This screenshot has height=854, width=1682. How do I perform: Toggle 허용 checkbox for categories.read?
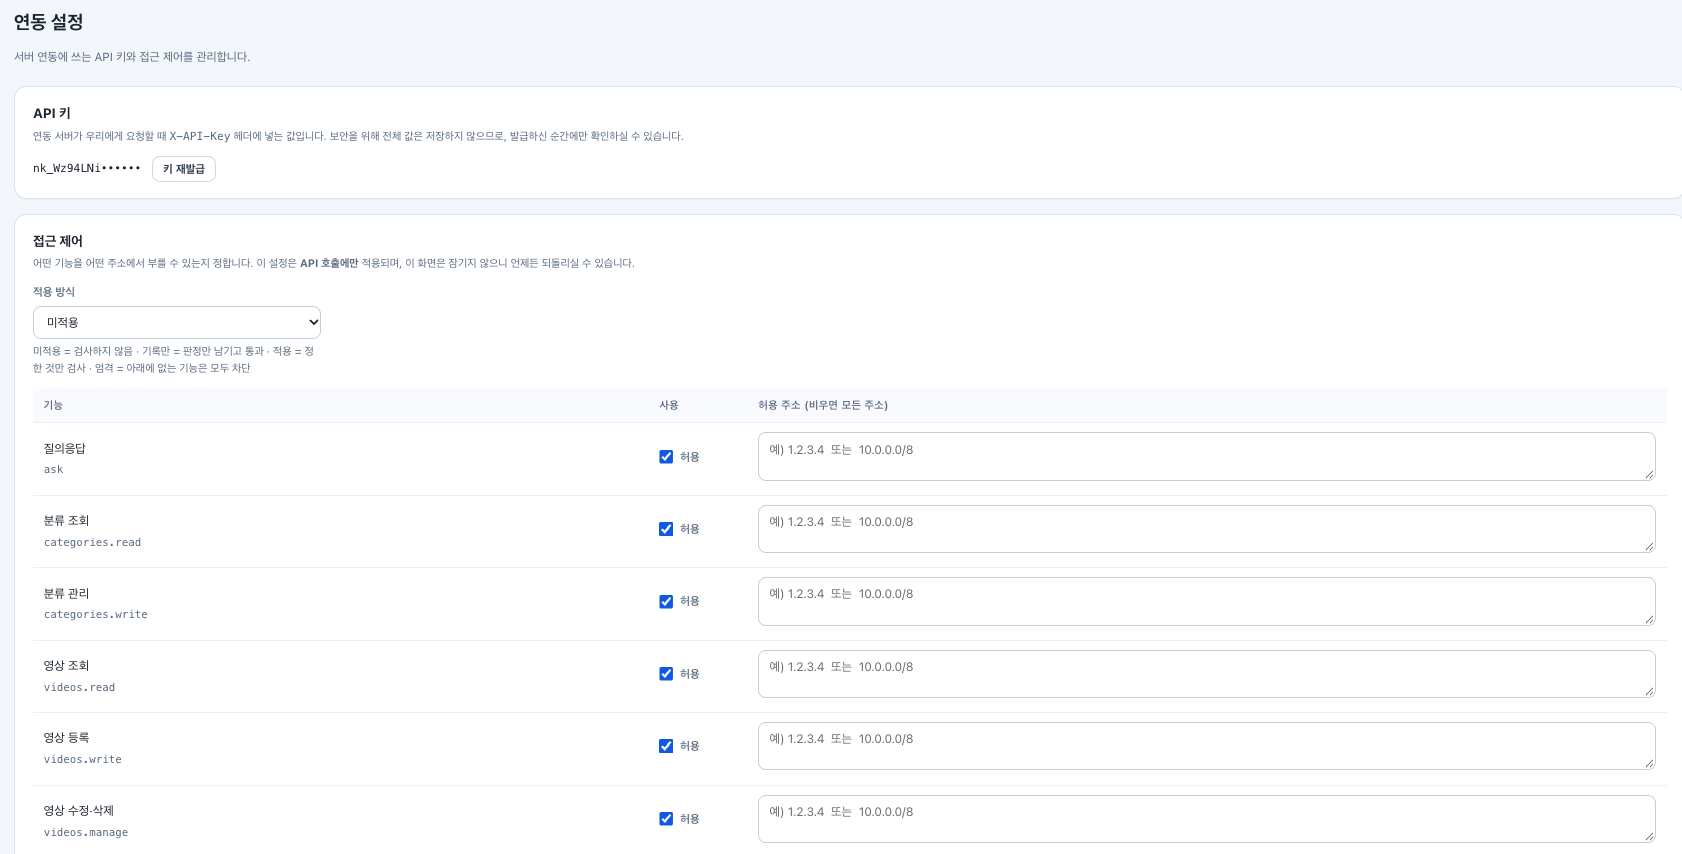click(666, 529)
